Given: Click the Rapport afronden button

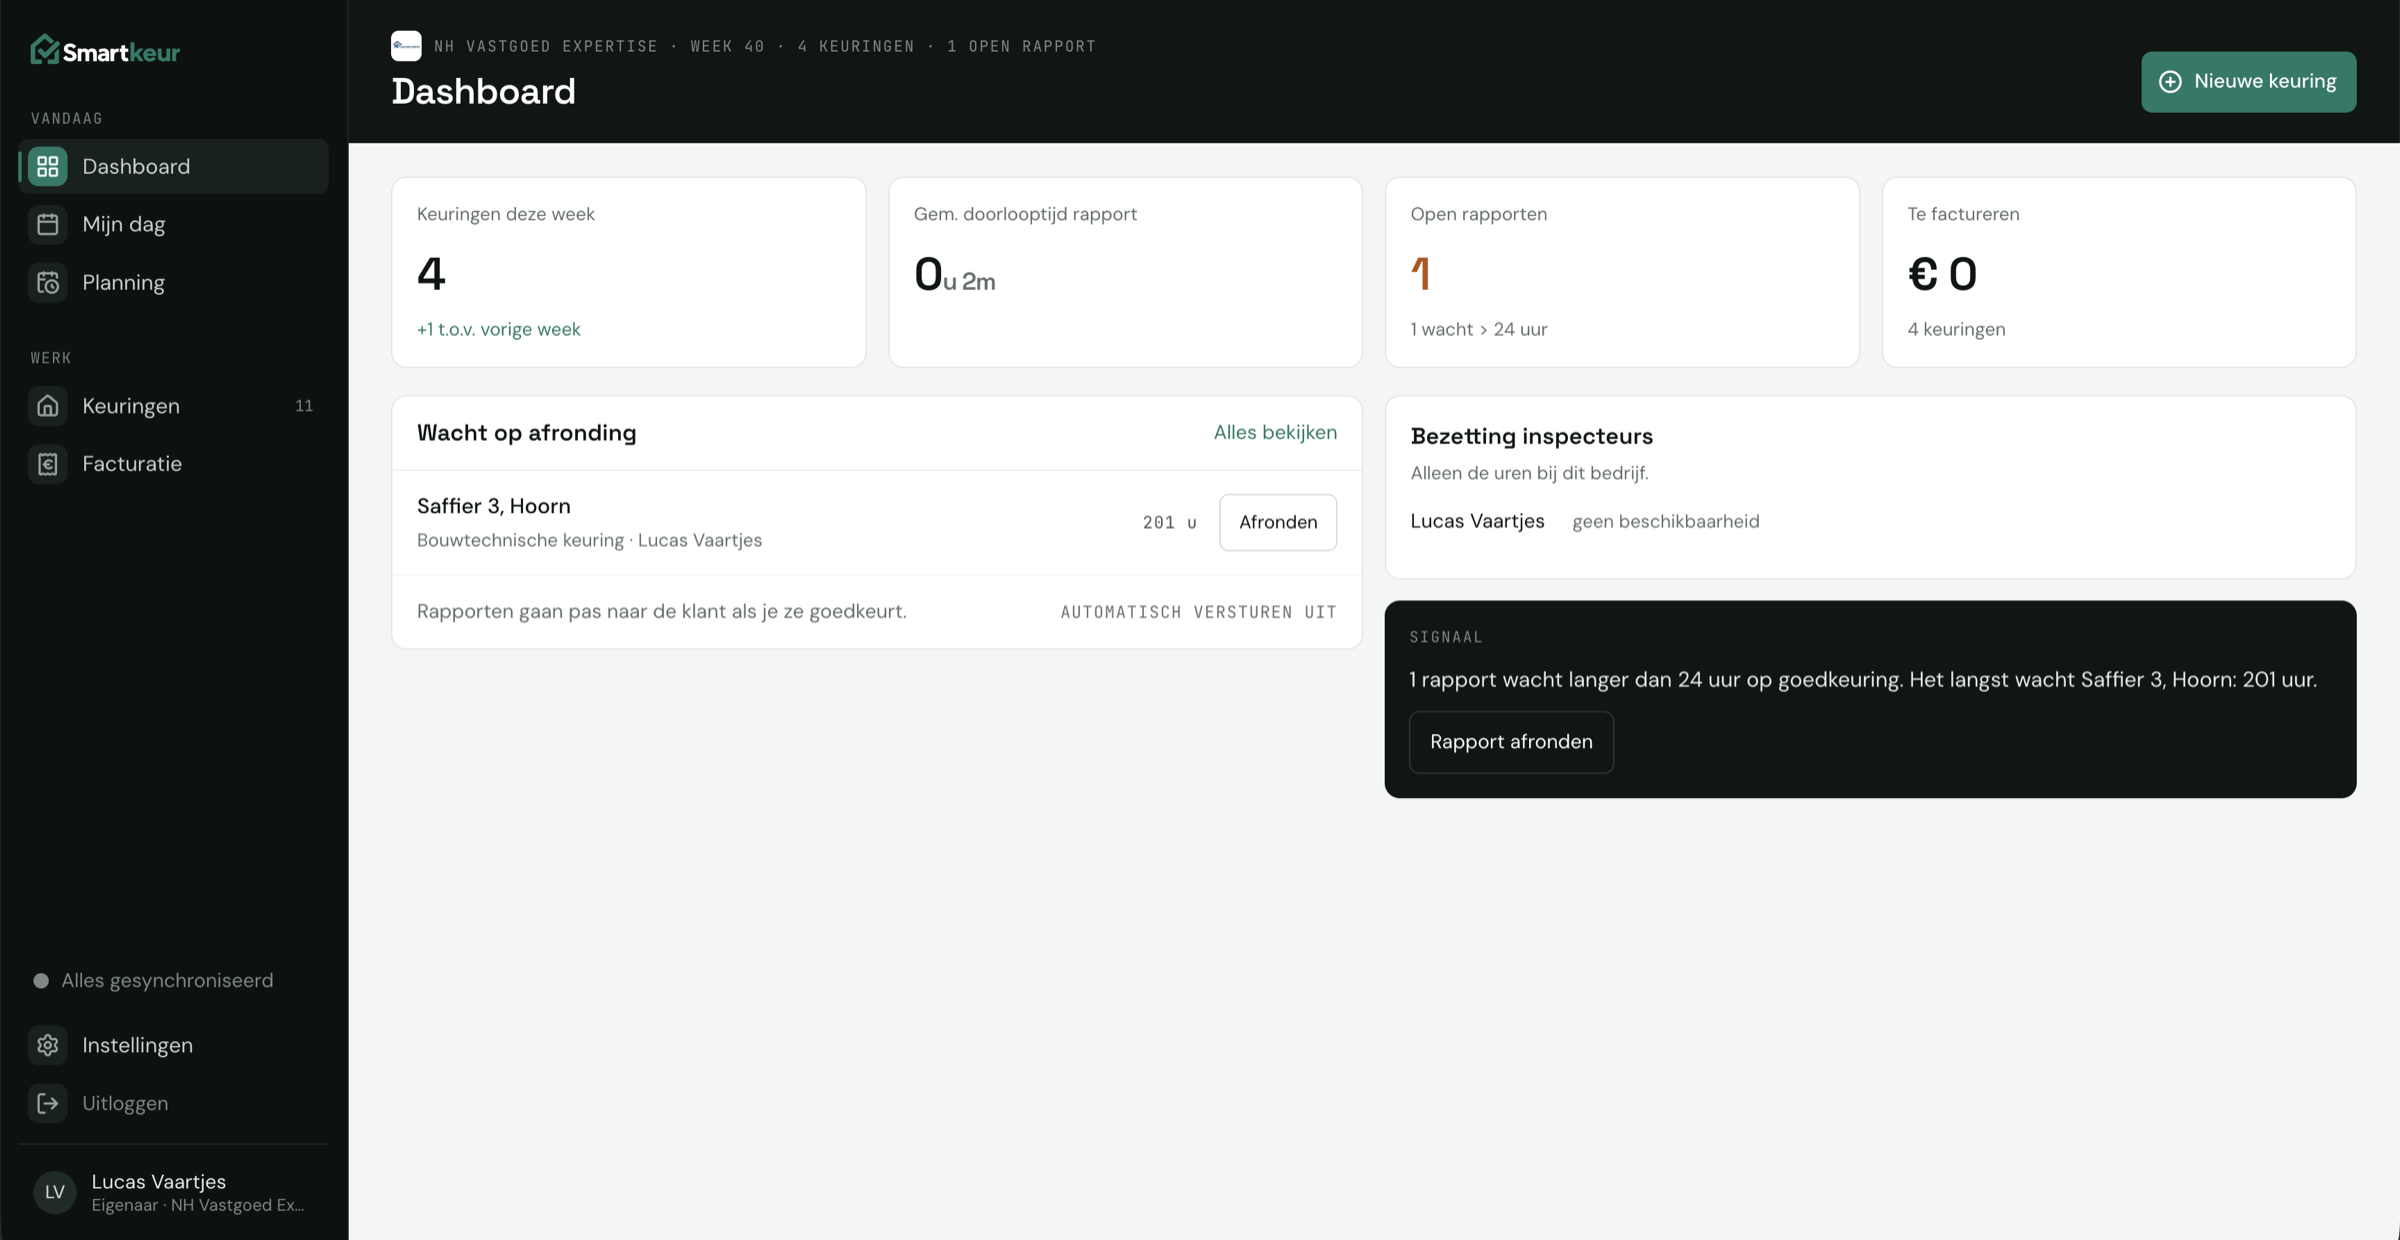Looking at the screenshot, I should pos(1511,742).
